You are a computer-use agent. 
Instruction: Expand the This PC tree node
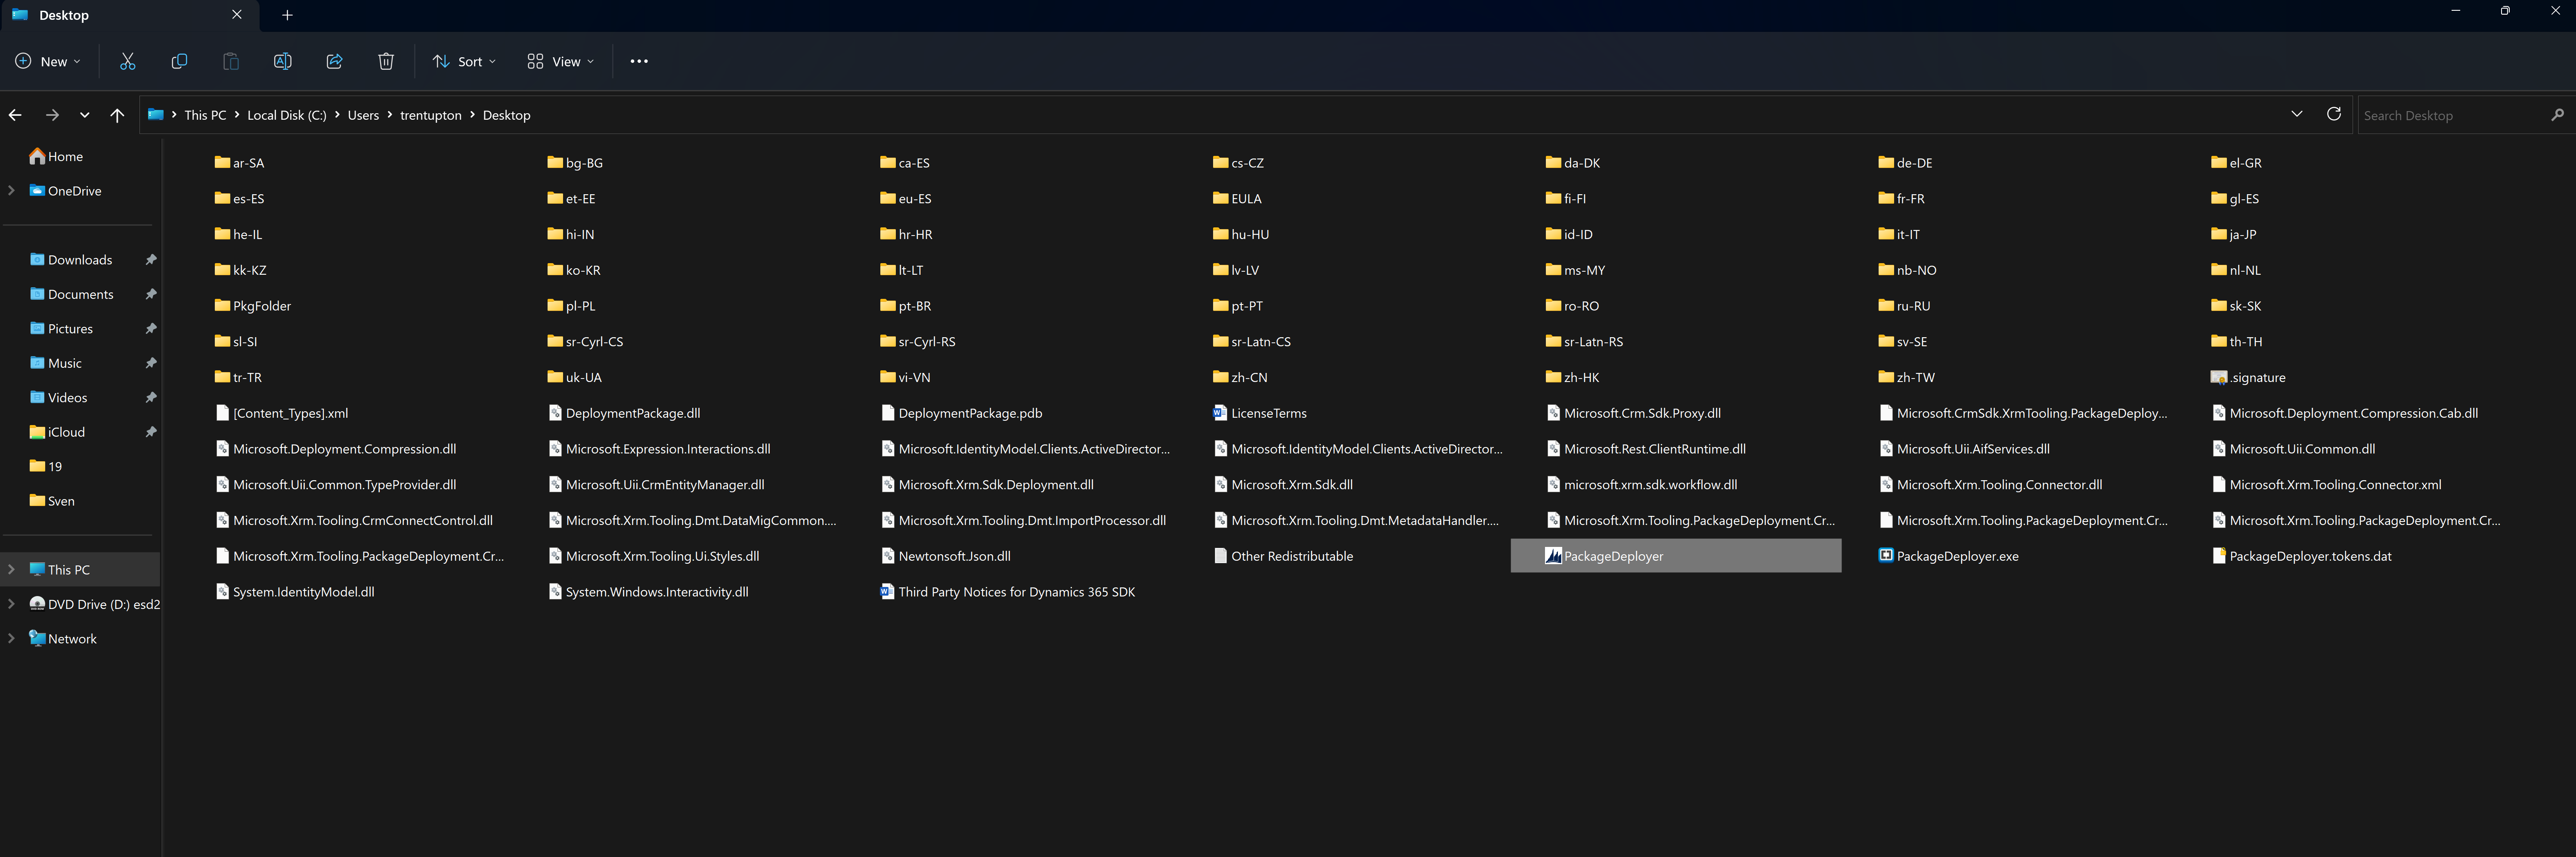pos(12,570)
